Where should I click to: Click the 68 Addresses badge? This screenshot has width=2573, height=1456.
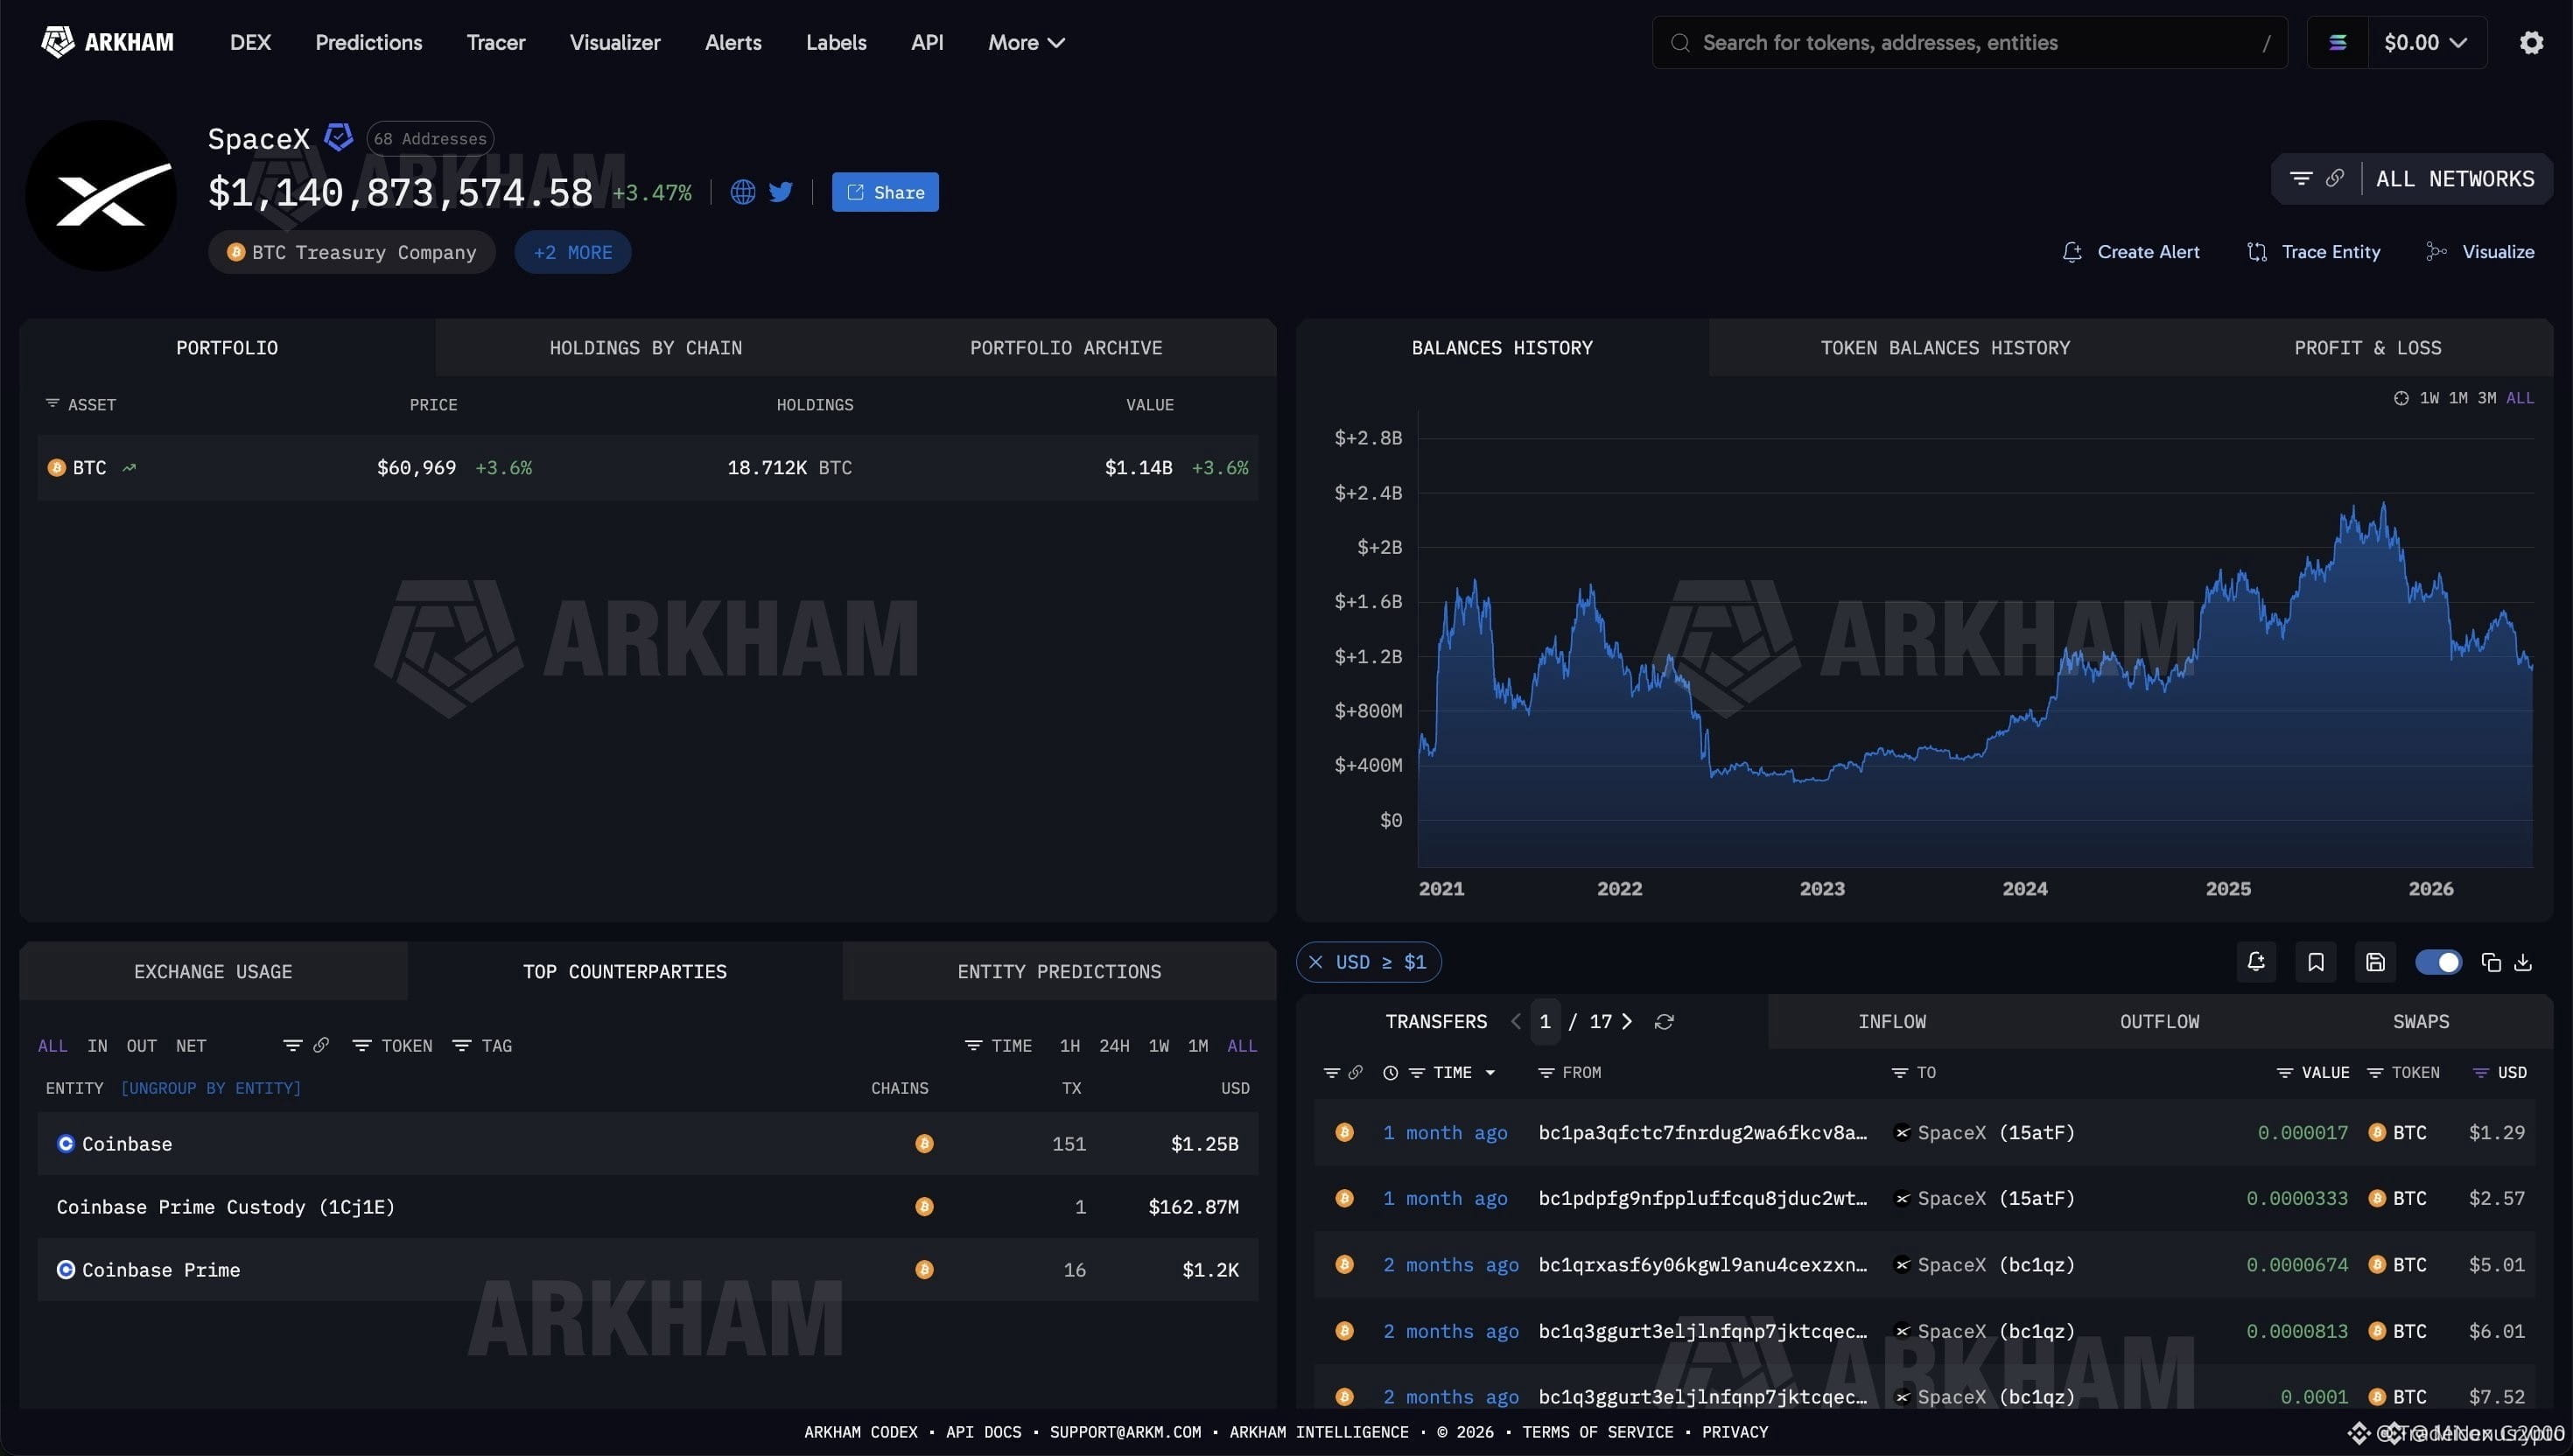point(430,138)
